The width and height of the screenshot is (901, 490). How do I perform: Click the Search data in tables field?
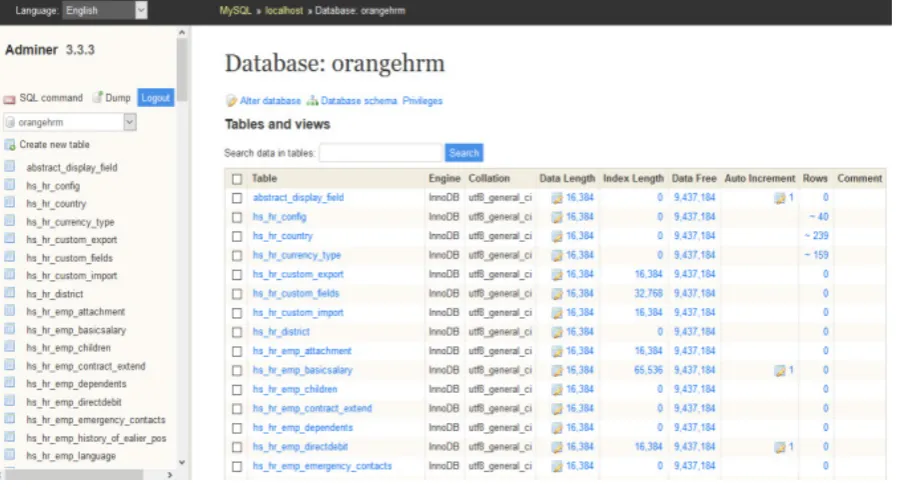click(x=380, y=153)
